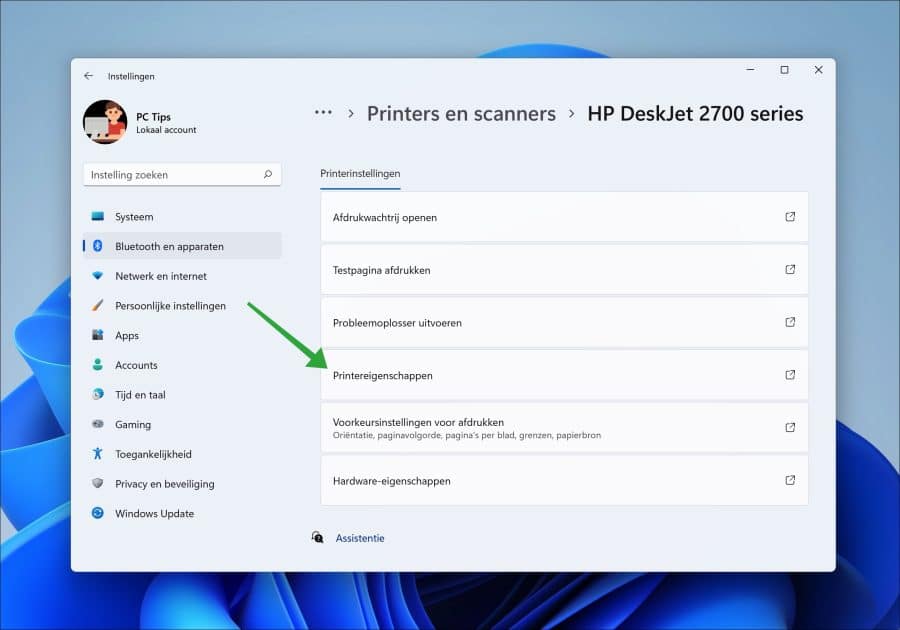Run Probleemoplosser uitvoeren
This screenshot has width=900, height=630.
(x=564, y=322)
